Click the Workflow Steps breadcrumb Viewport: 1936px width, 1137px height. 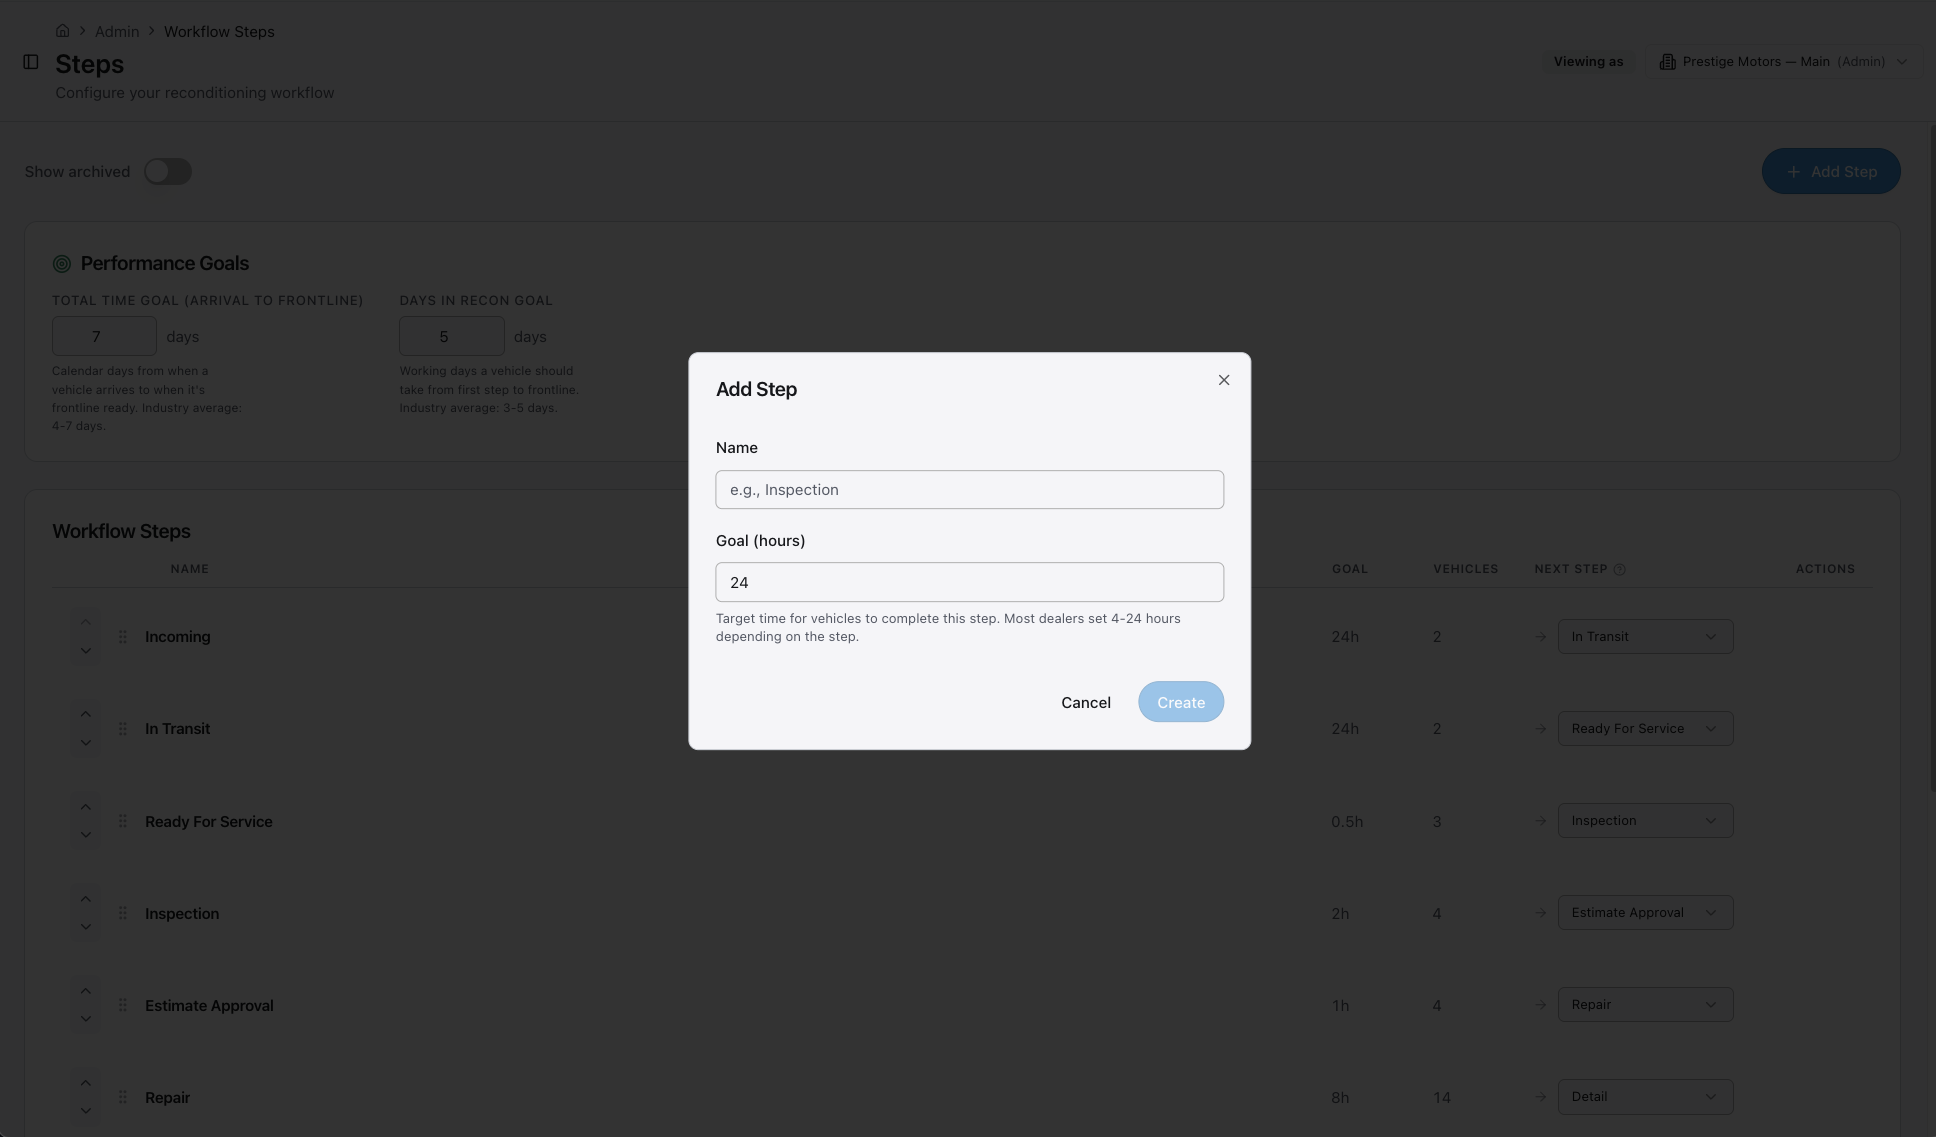coord(219,32)
